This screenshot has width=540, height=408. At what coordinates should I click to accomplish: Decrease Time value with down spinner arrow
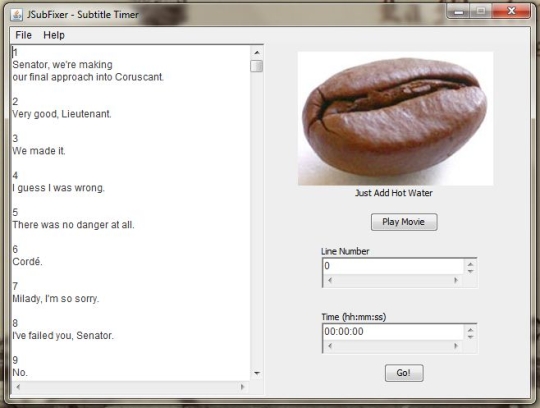(x=470, y=337)
